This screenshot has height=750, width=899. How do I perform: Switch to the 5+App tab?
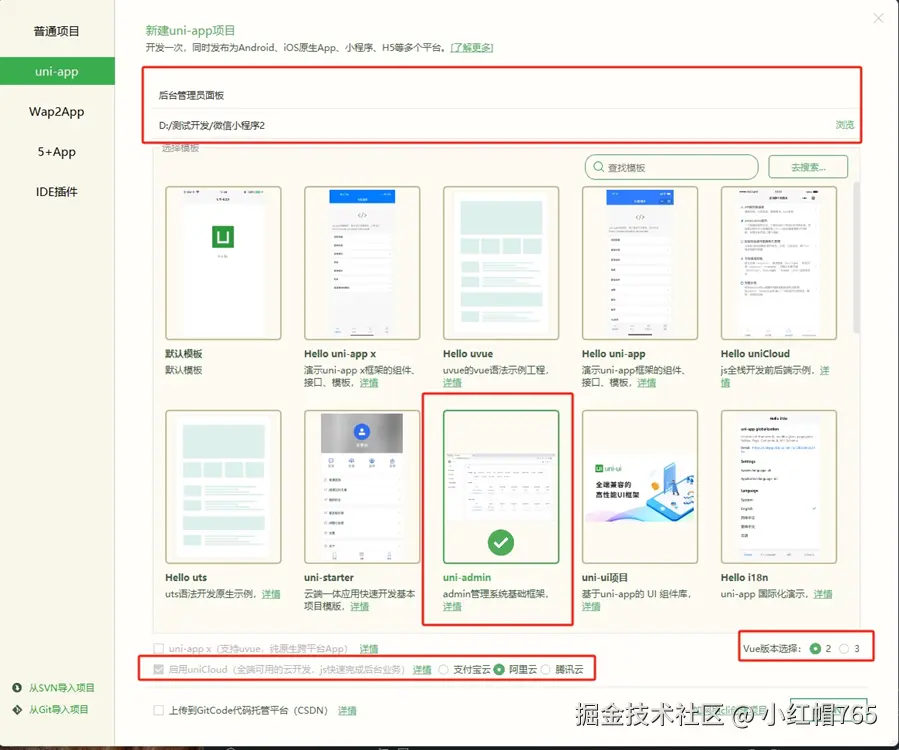57,151
